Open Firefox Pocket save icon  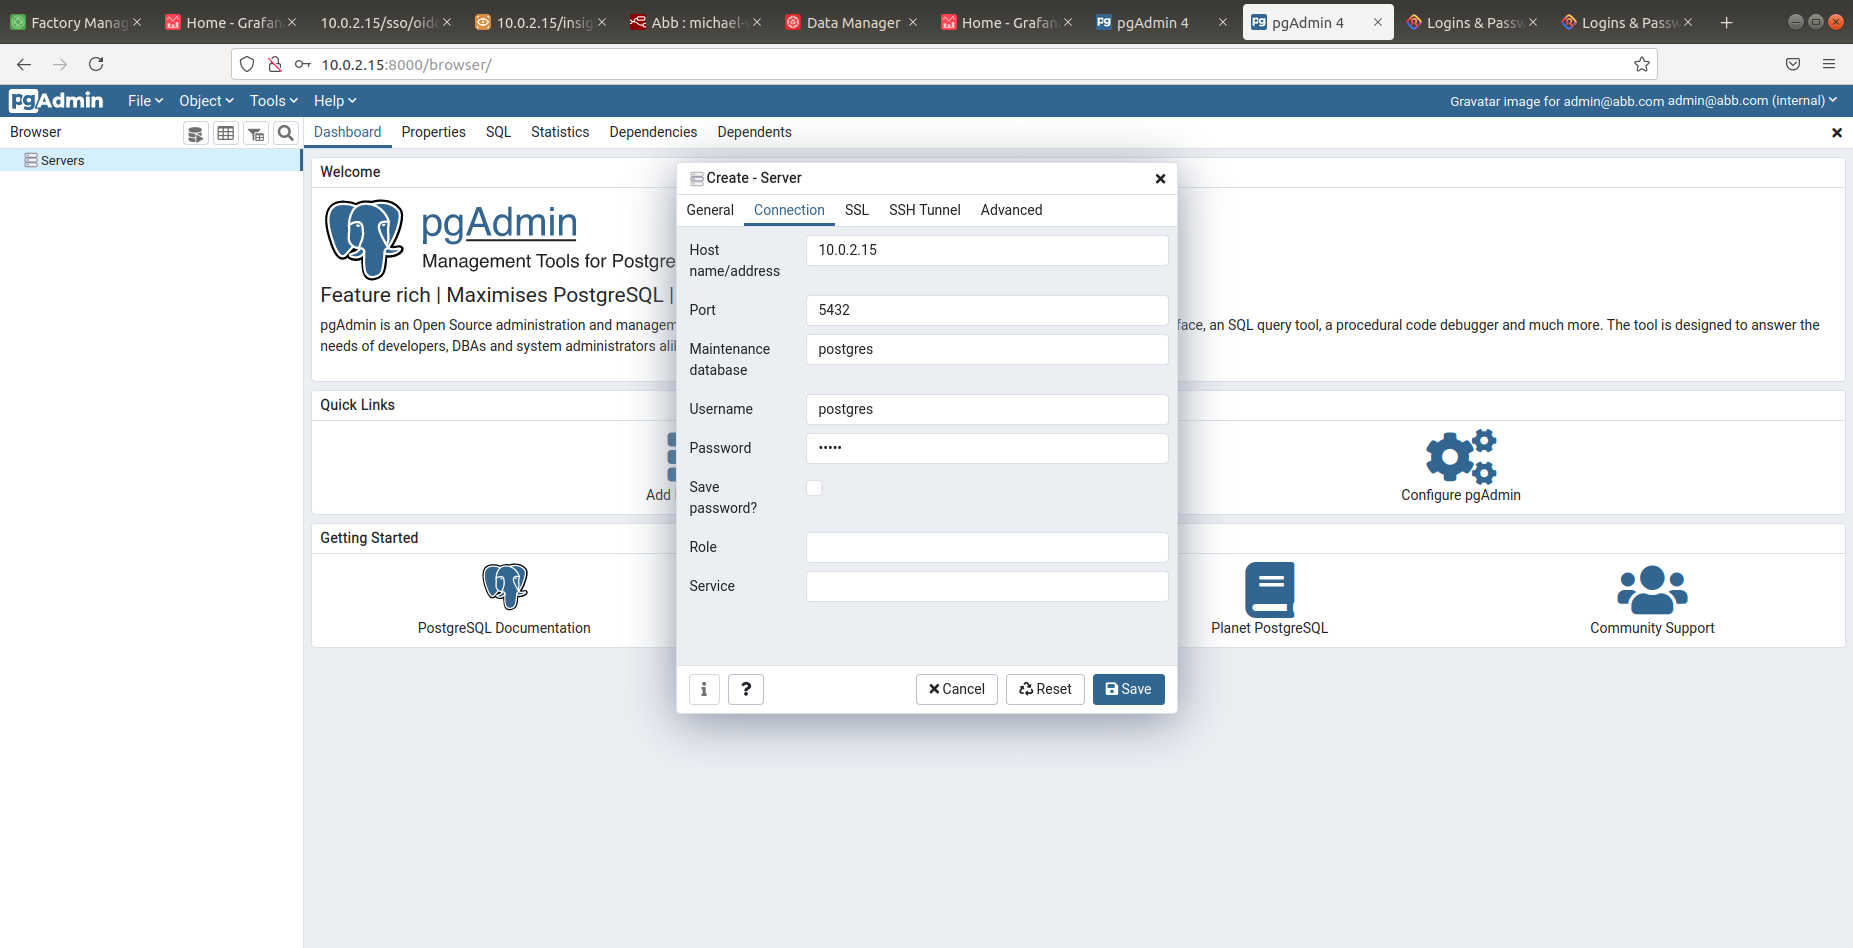click(1793, 64)
